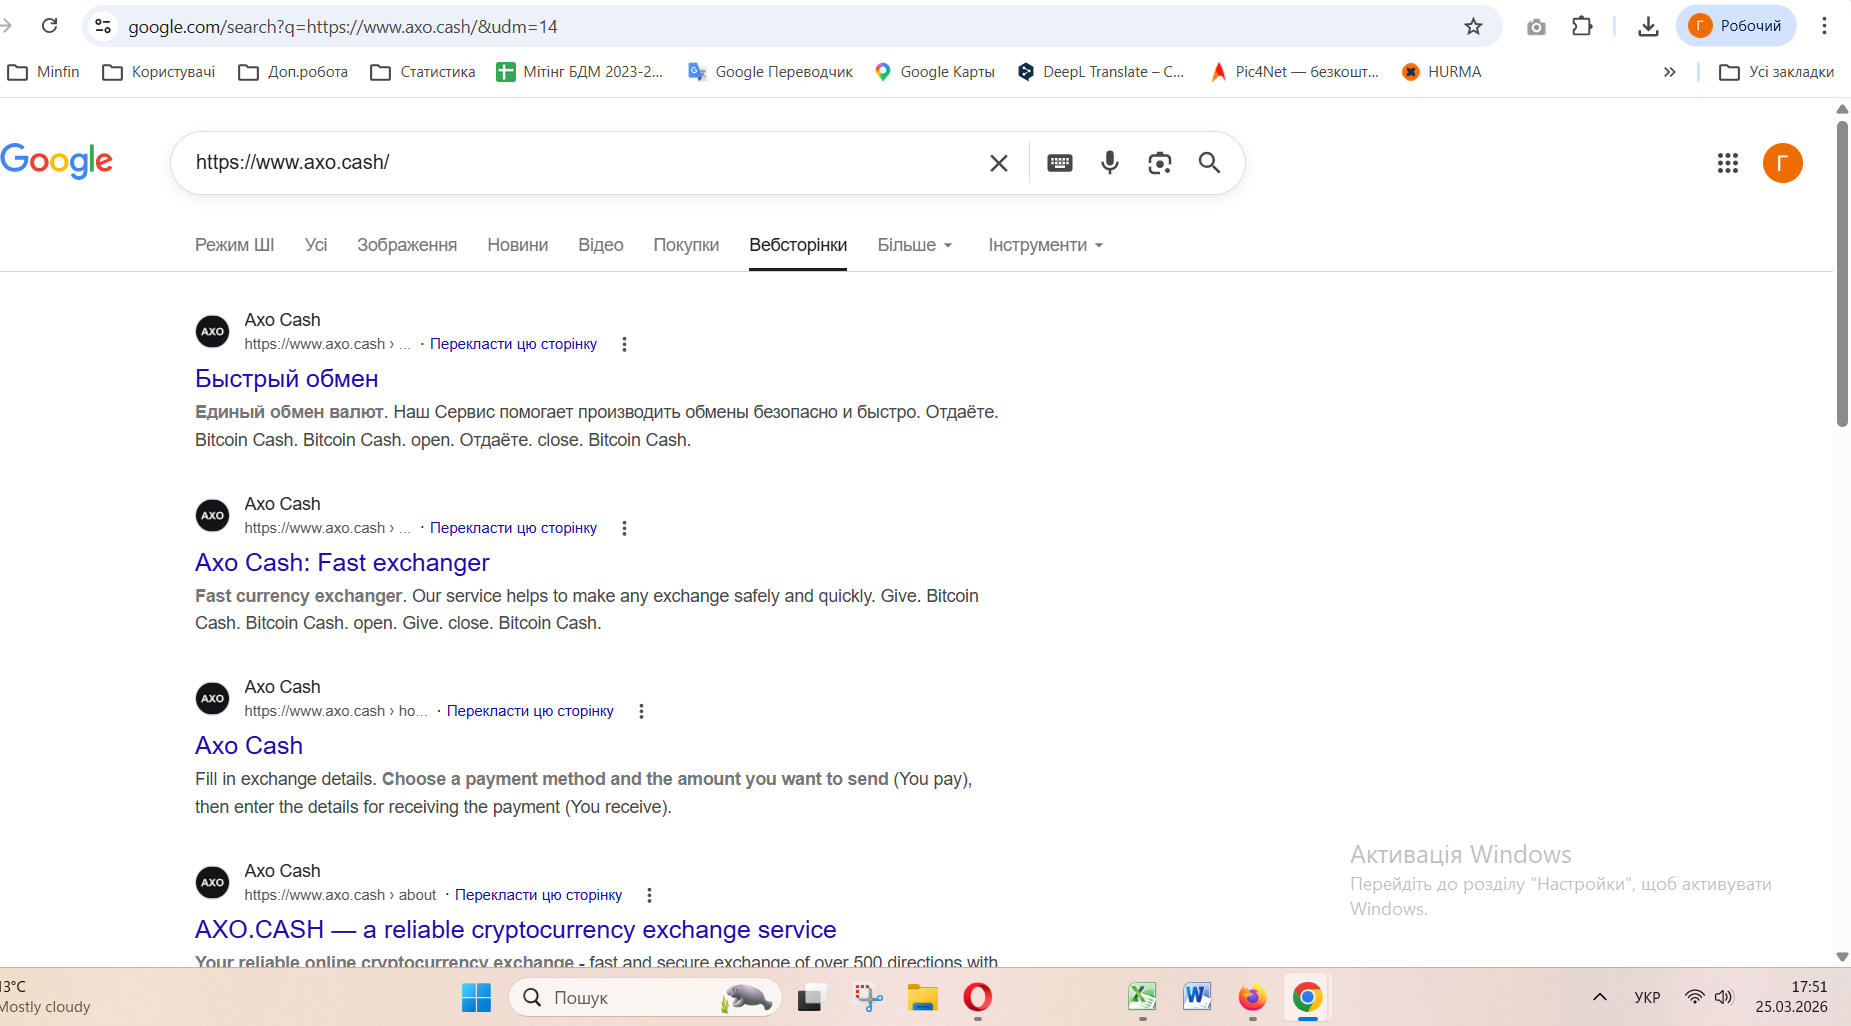
Task: Submit search with the magnifier icon
Action: point(1209,163)
